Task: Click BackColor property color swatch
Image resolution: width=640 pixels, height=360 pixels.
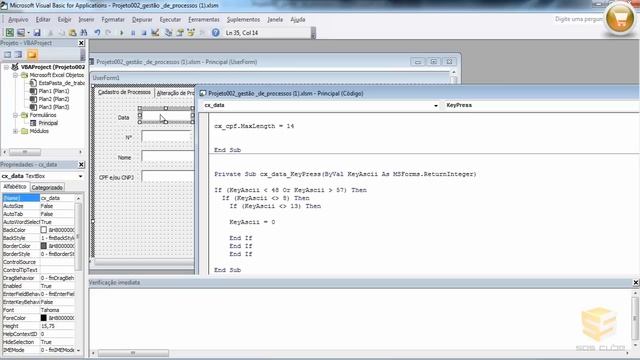Action: (x=44, y=230)
